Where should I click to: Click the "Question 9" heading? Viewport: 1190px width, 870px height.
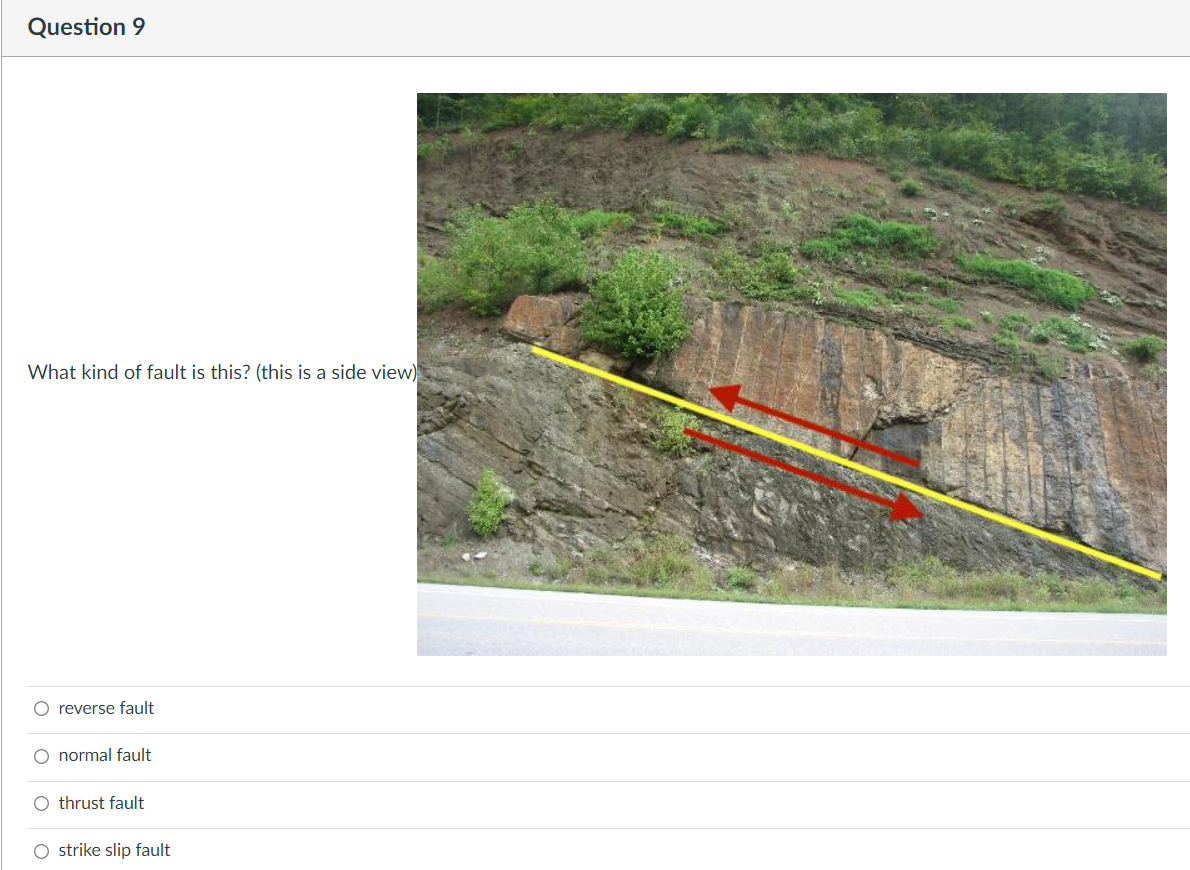point(87,27)
